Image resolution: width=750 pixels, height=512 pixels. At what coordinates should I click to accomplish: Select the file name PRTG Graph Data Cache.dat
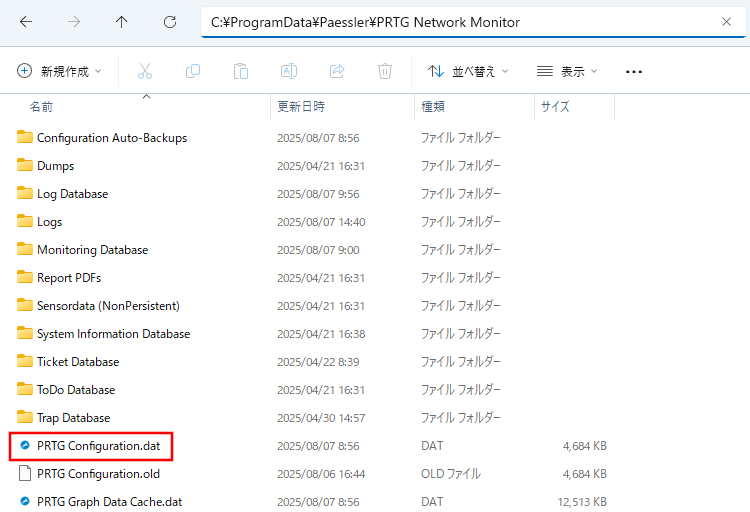[110, 501]
